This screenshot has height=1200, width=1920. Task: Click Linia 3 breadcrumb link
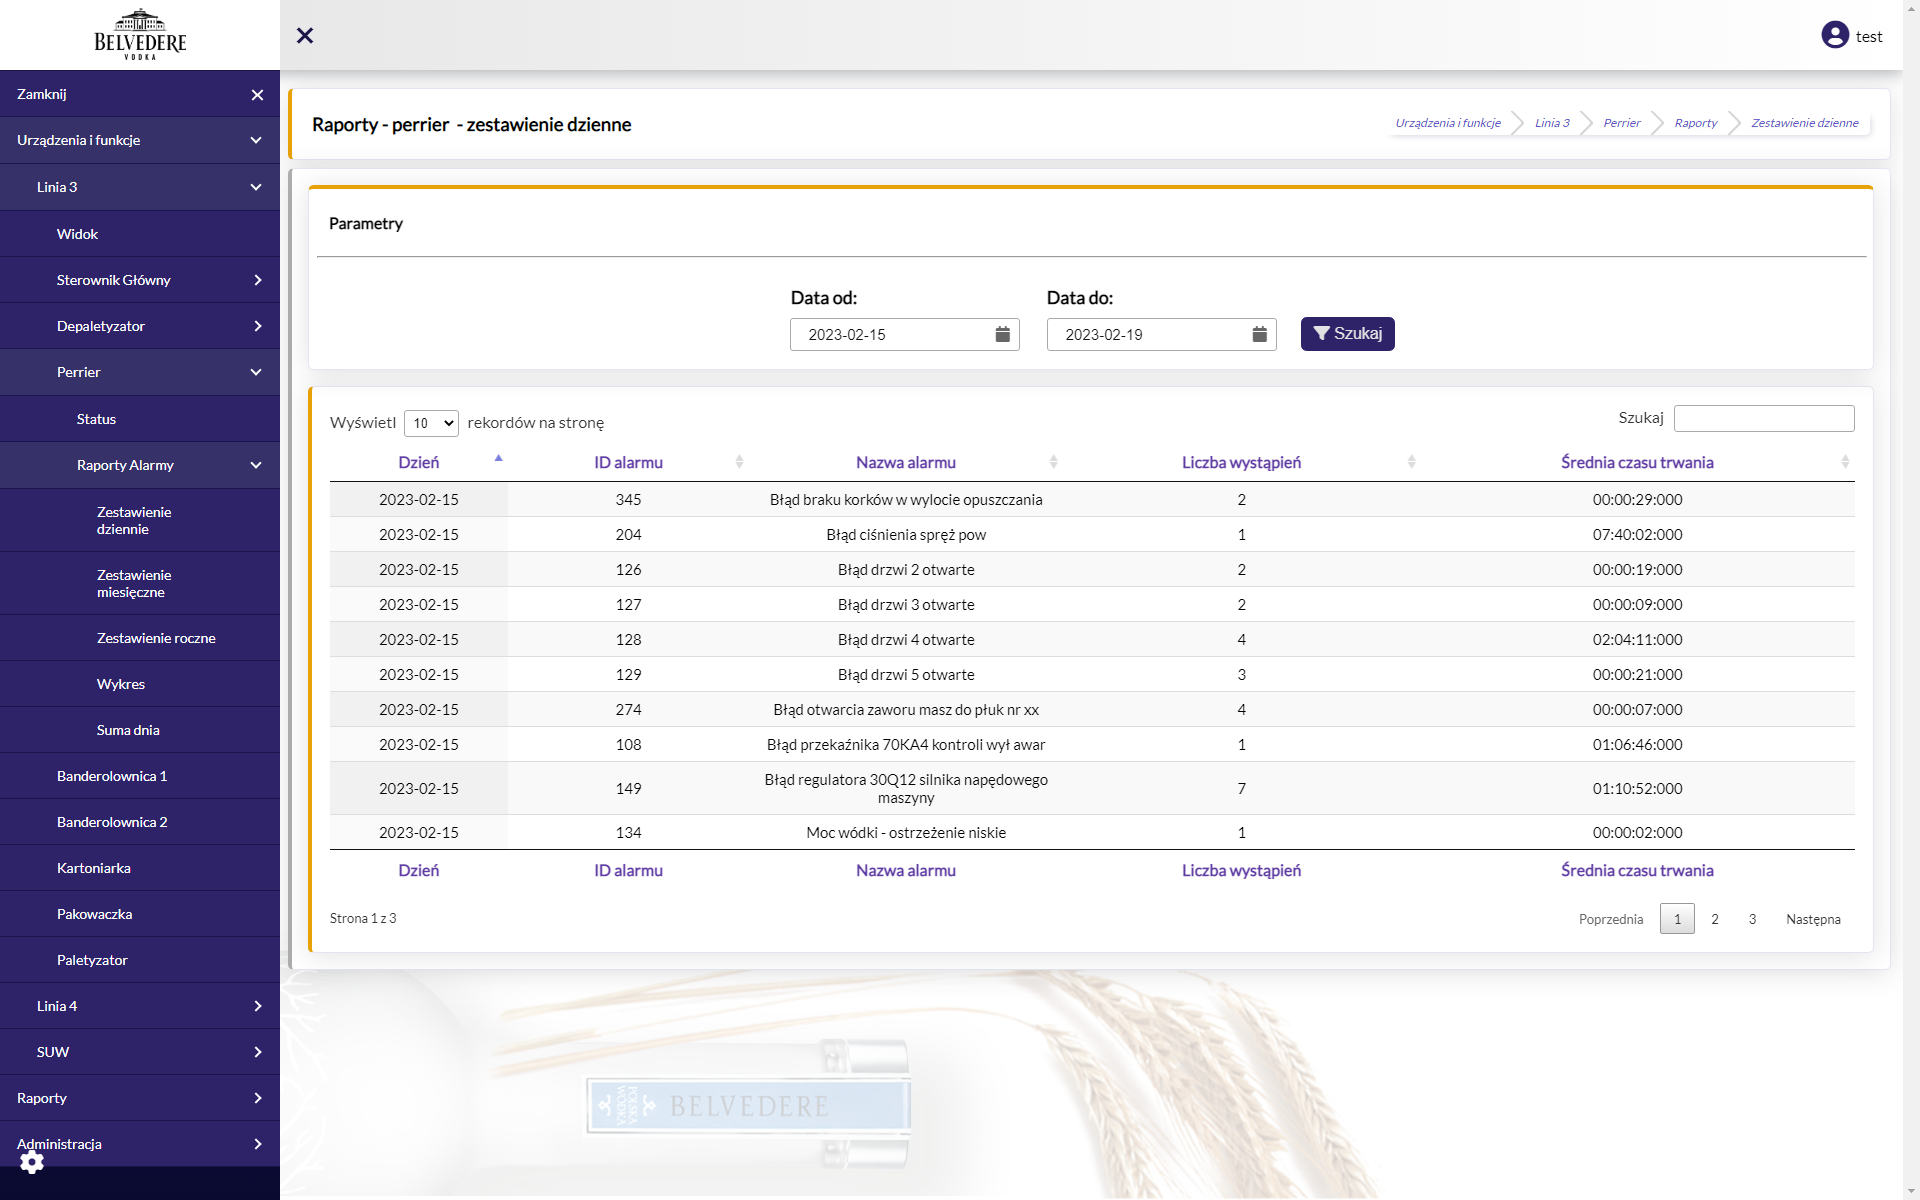coord(1552,123)
